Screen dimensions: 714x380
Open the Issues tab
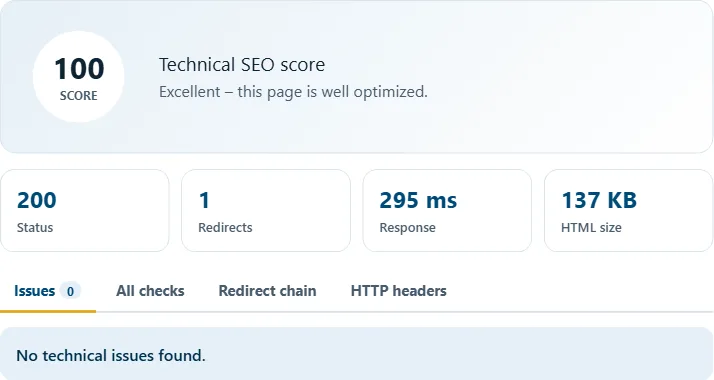click(48, 291)
